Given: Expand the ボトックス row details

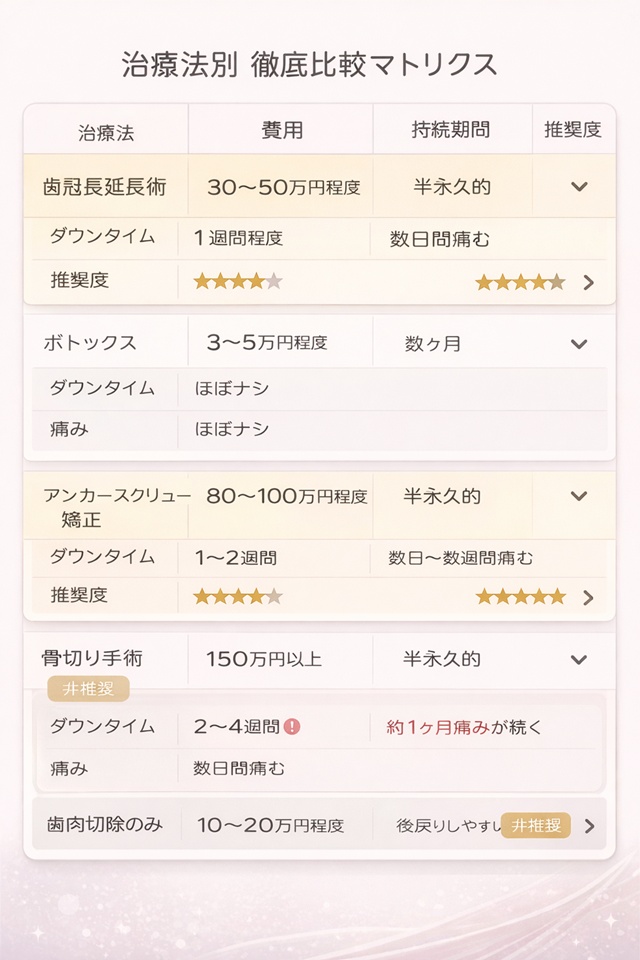Looking at the screenshot, I should tap(577, 342).
